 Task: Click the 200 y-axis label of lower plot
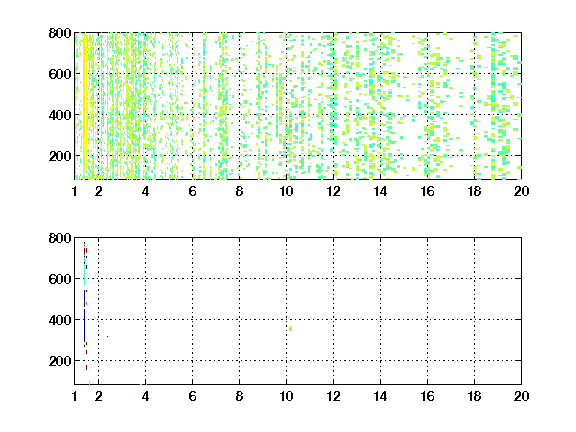[x=60, y=361]
